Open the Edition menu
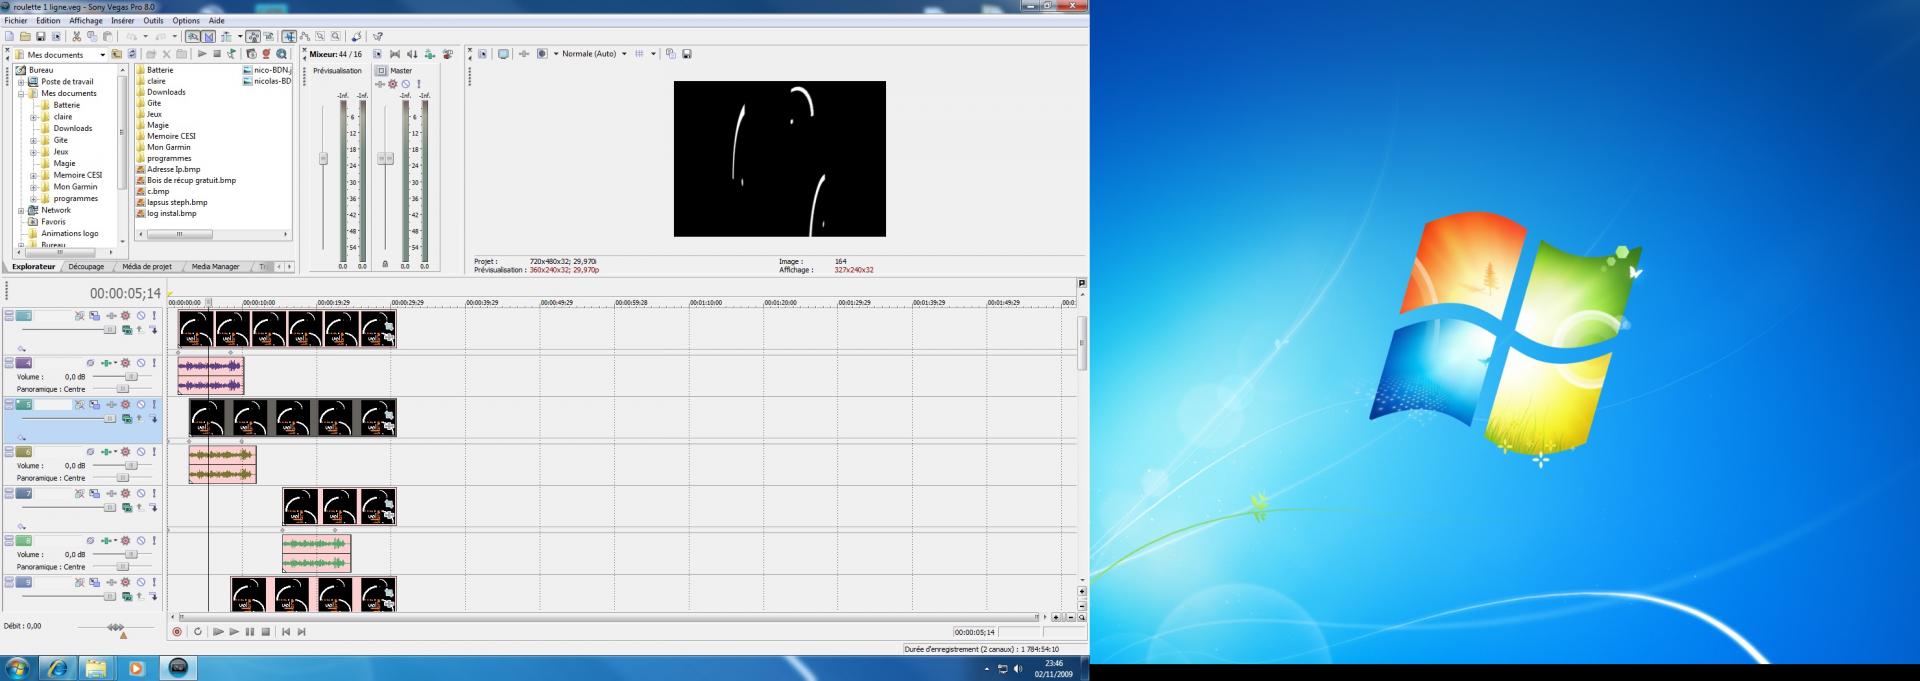 48,20
